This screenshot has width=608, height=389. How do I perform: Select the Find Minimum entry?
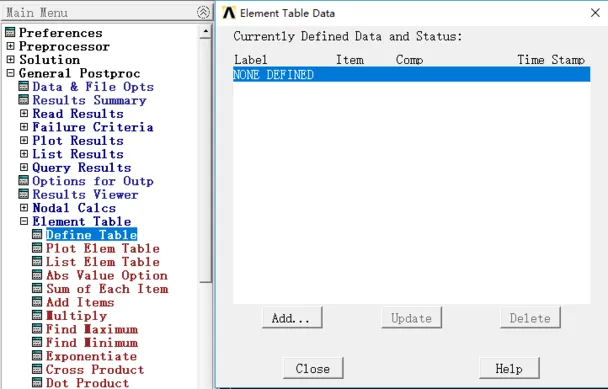click(92, 342)
